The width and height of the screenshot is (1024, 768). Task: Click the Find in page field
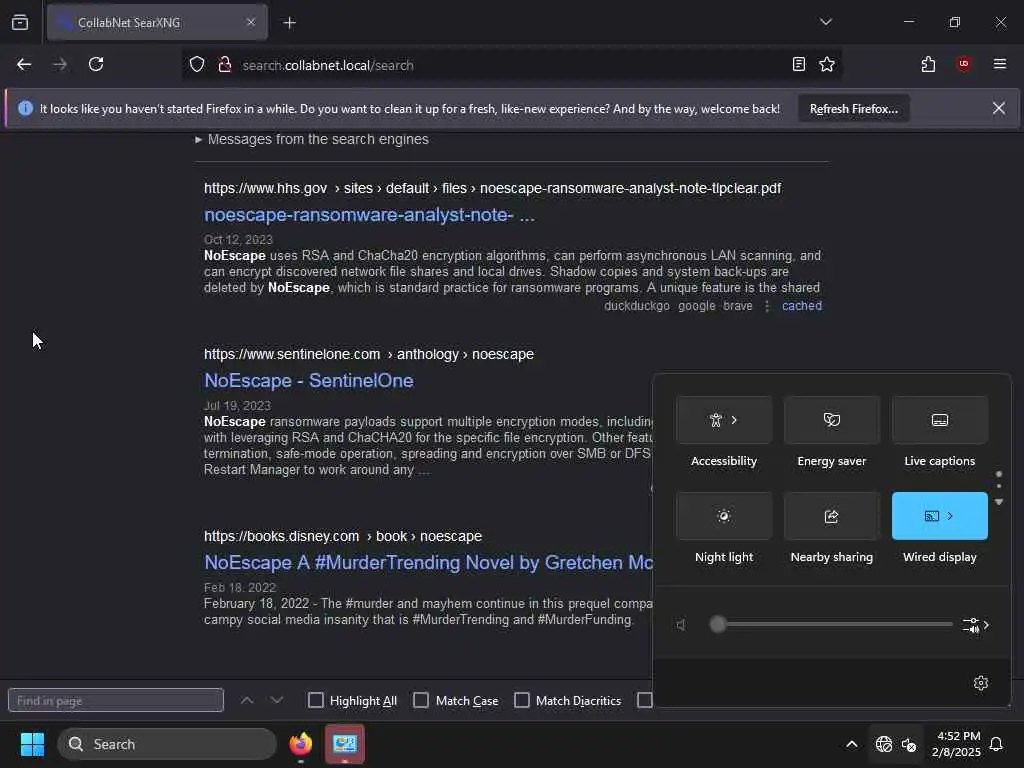(x=116, y=700)
